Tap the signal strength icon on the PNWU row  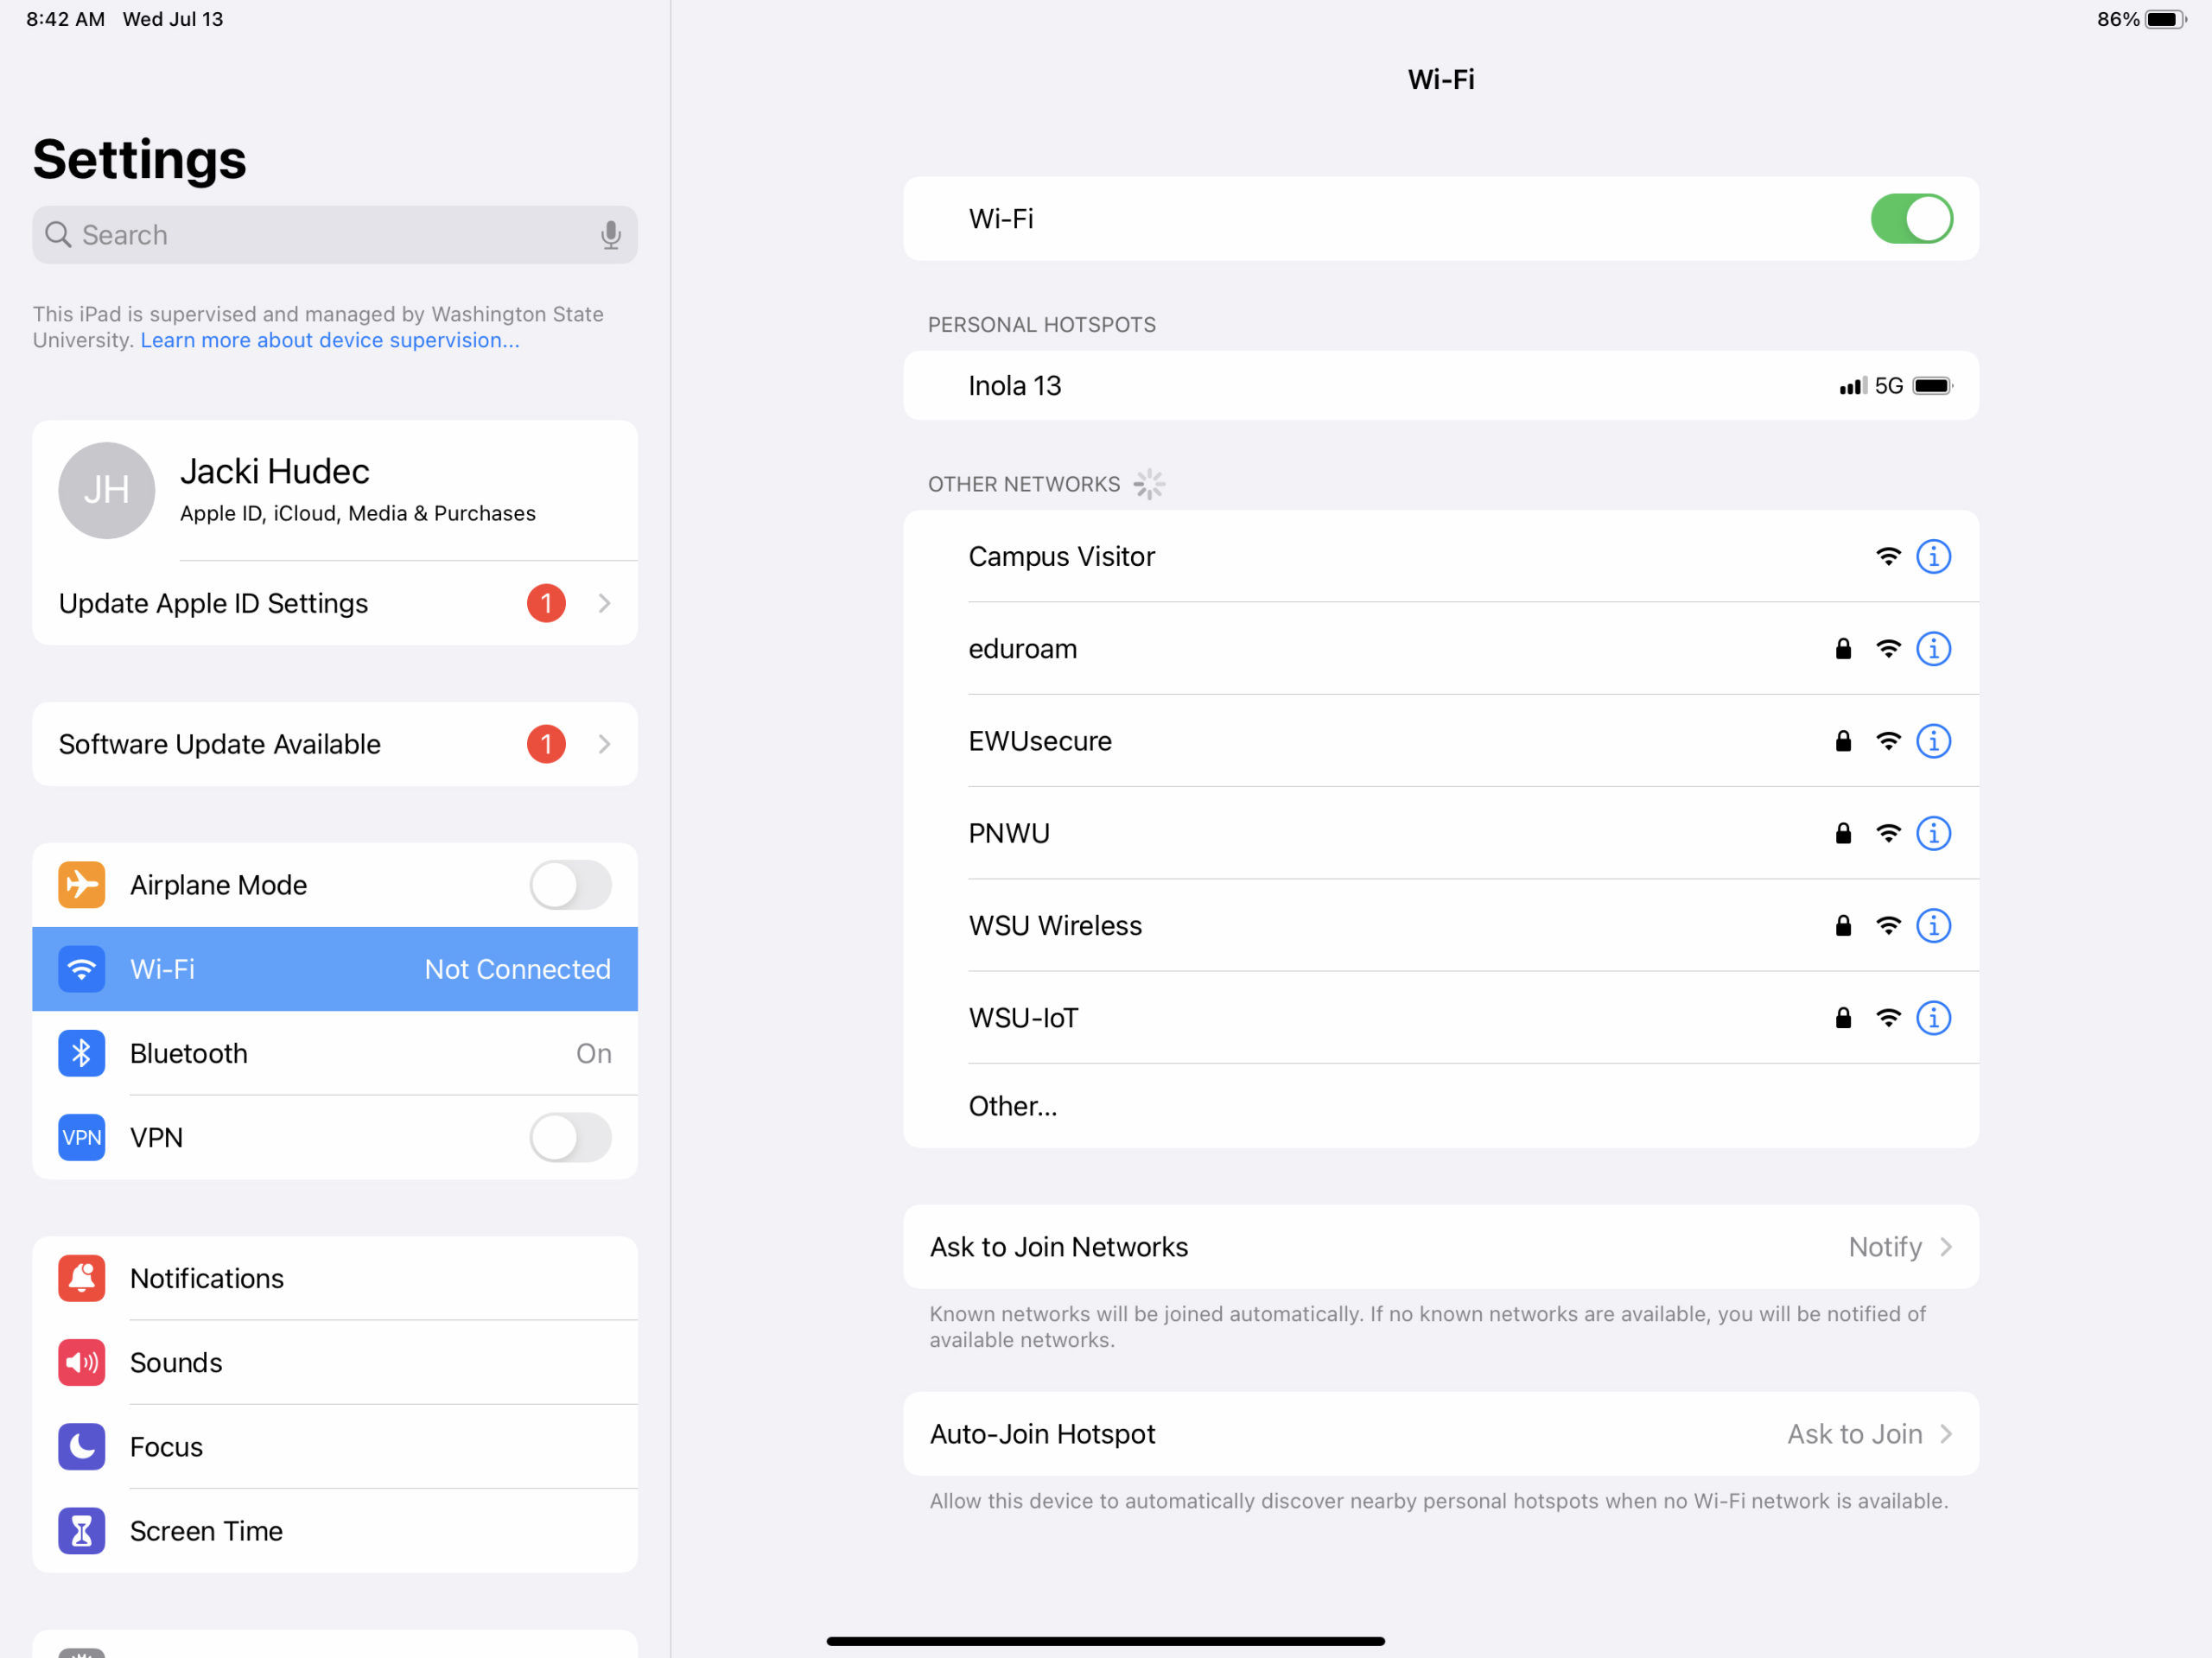pos(1887,833)
